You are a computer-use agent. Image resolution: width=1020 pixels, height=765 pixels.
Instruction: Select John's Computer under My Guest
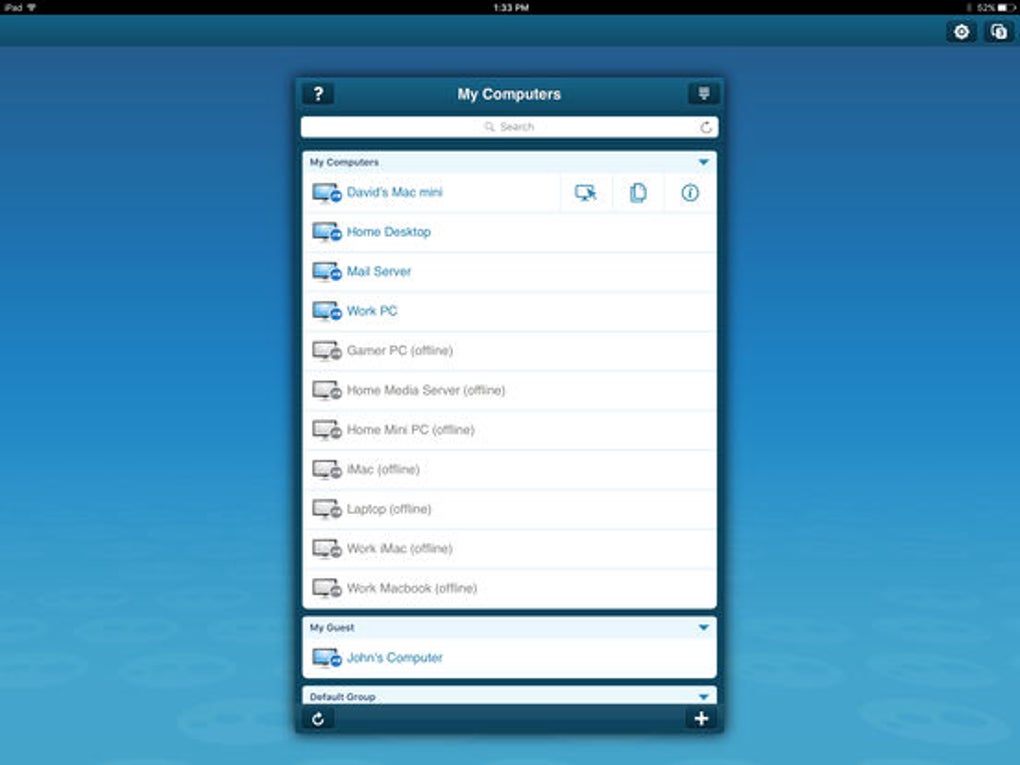(x=509, y=658)
